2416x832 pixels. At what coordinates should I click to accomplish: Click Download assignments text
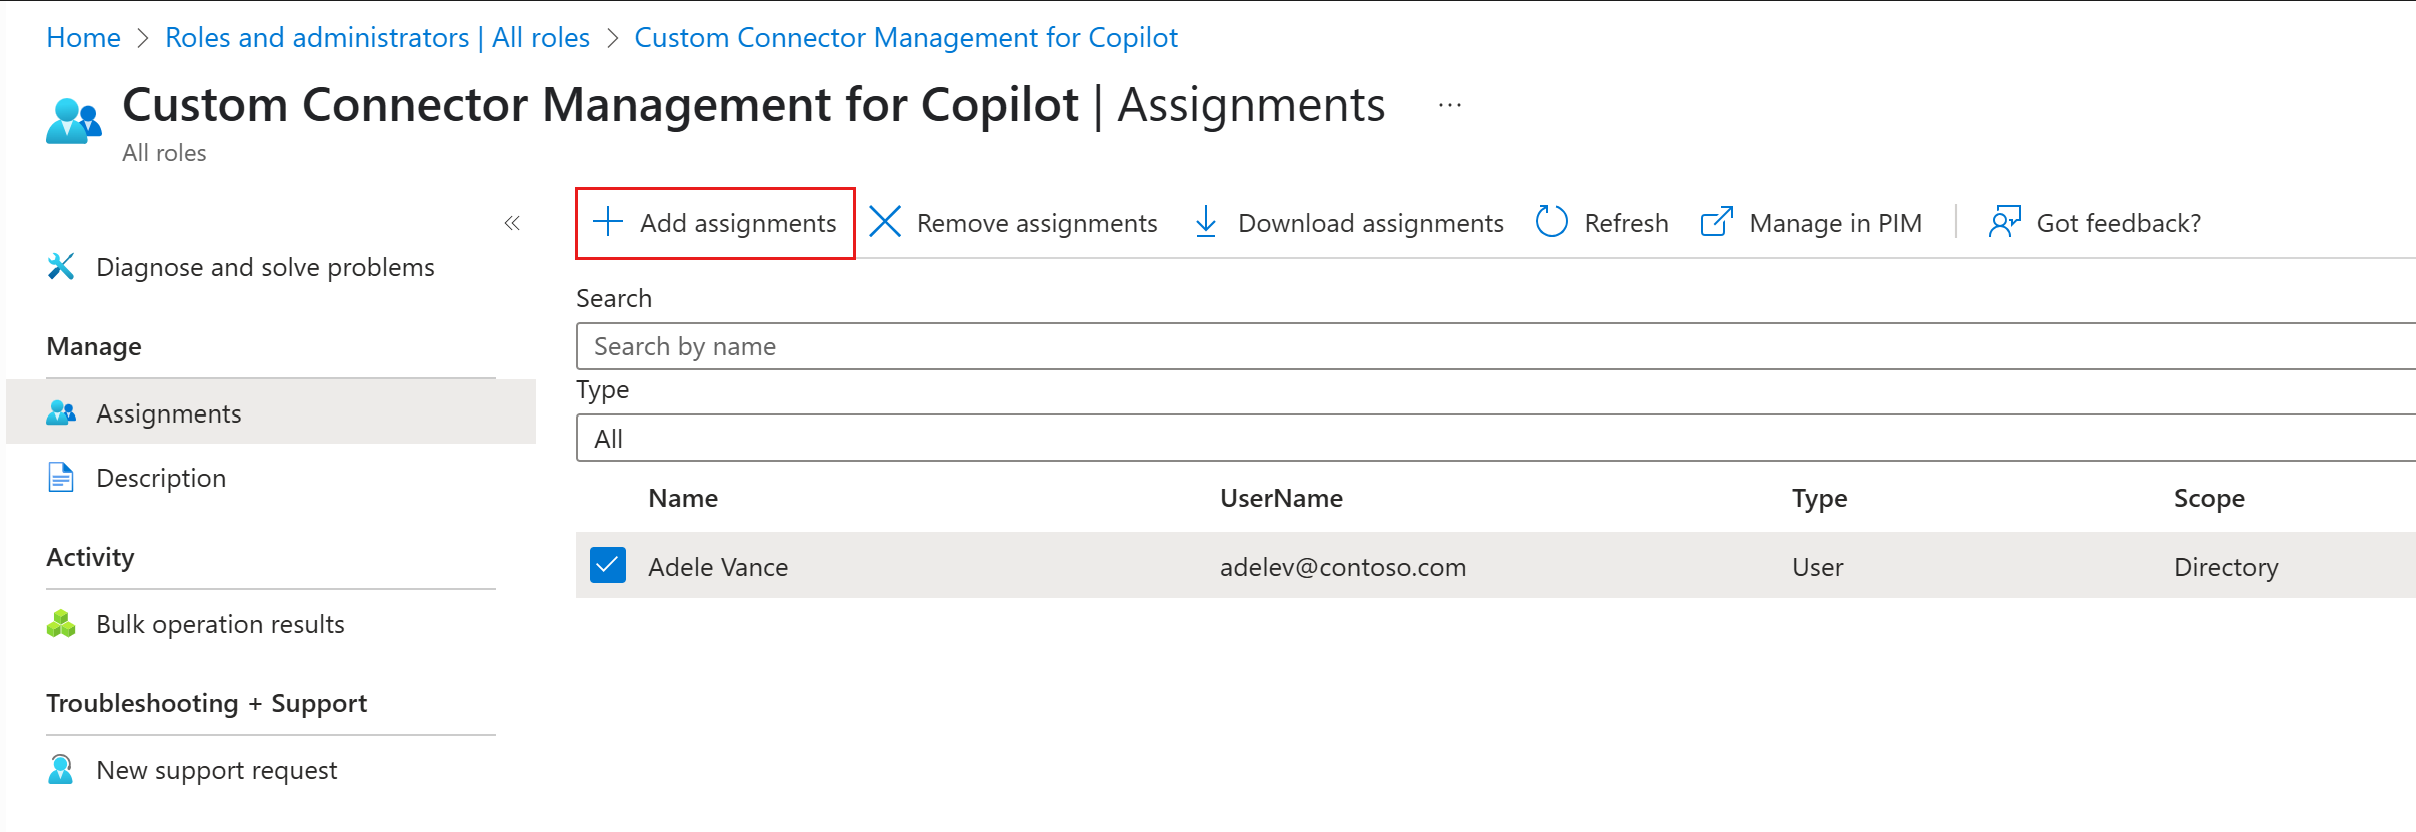click(x=1370, y=223)
